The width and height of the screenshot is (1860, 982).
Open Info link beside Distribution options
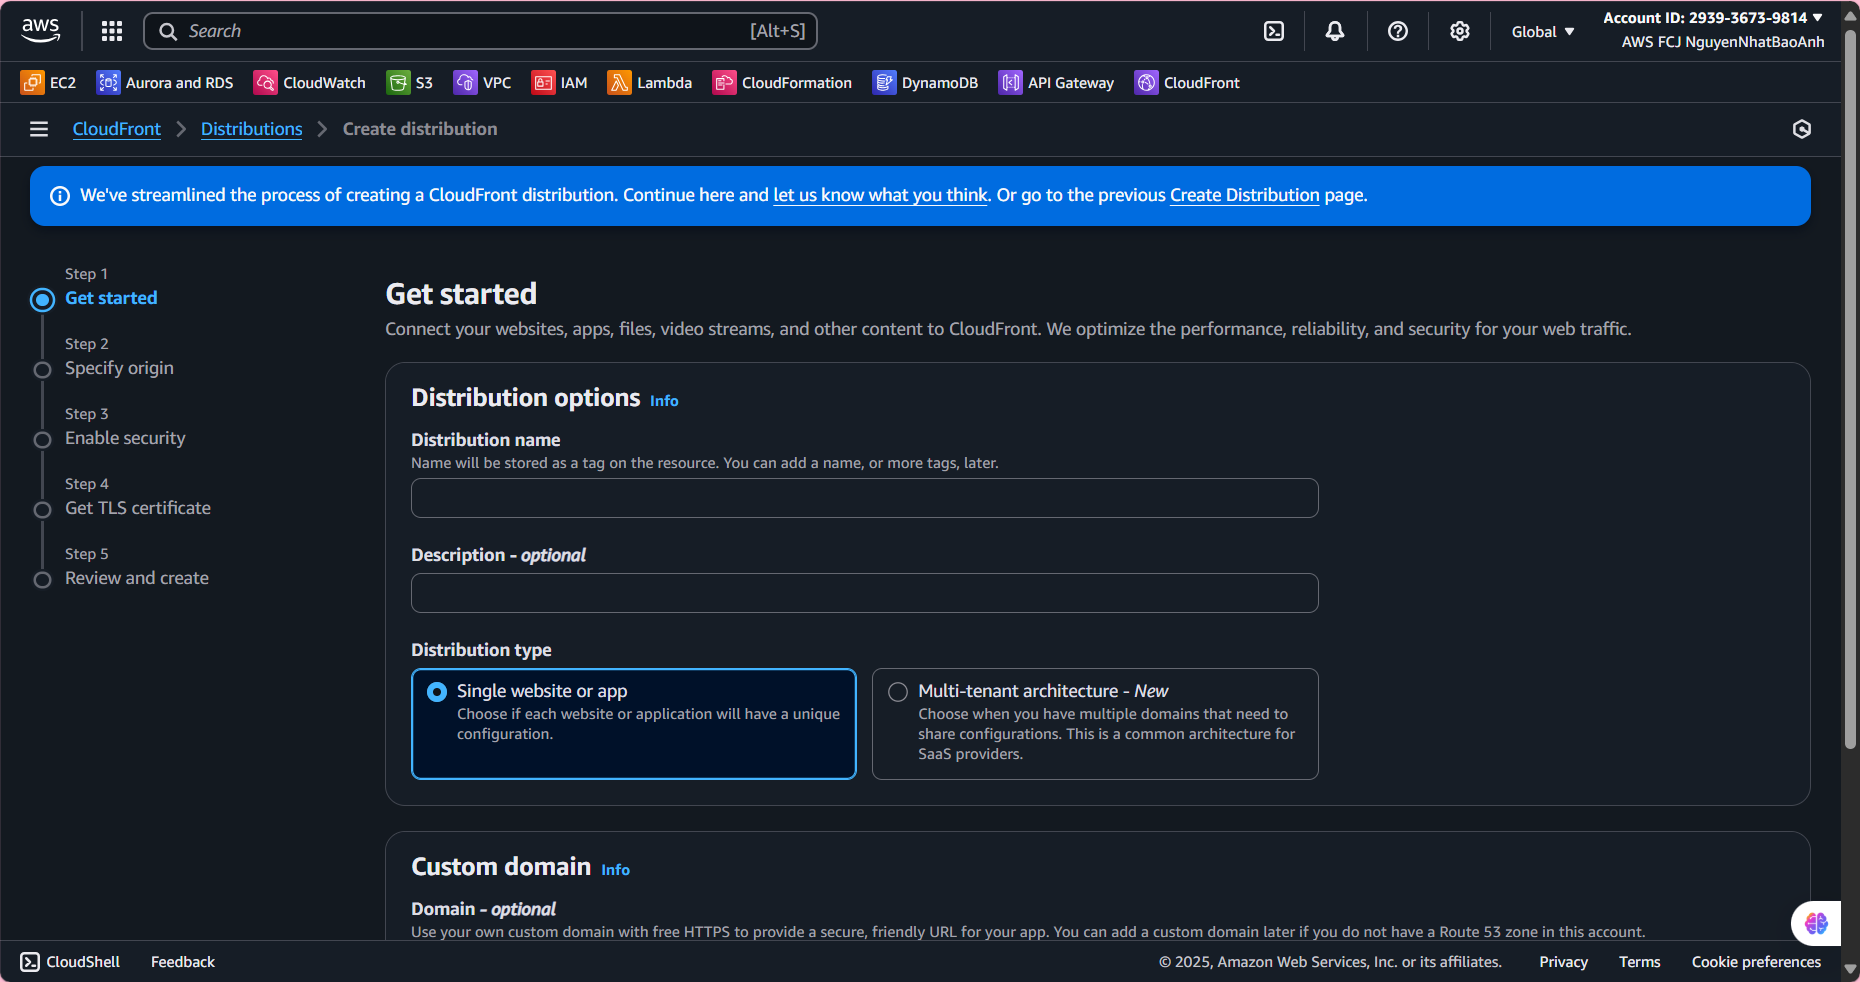click(664, 401)
